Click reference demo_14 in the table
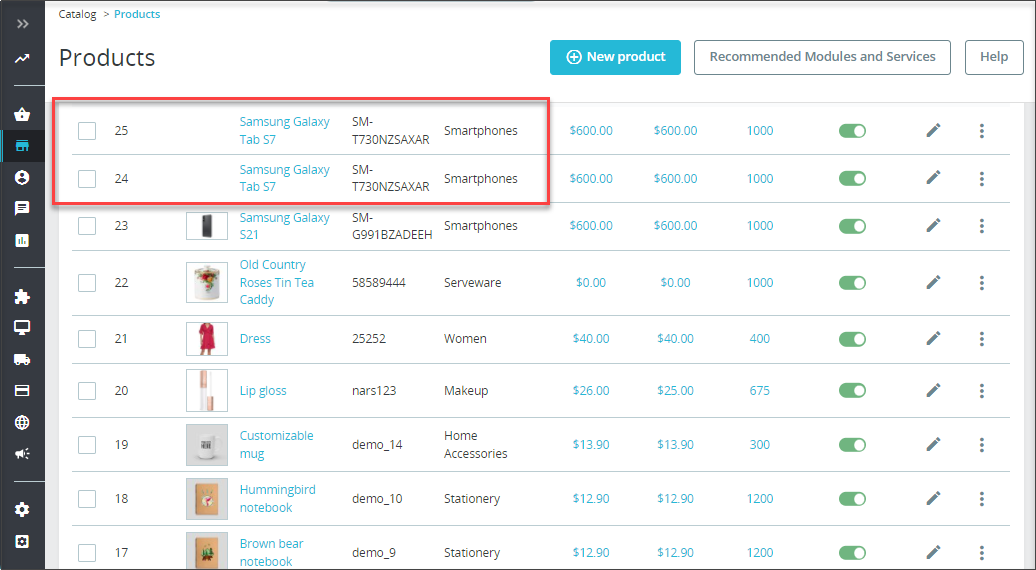 (377, 445)
